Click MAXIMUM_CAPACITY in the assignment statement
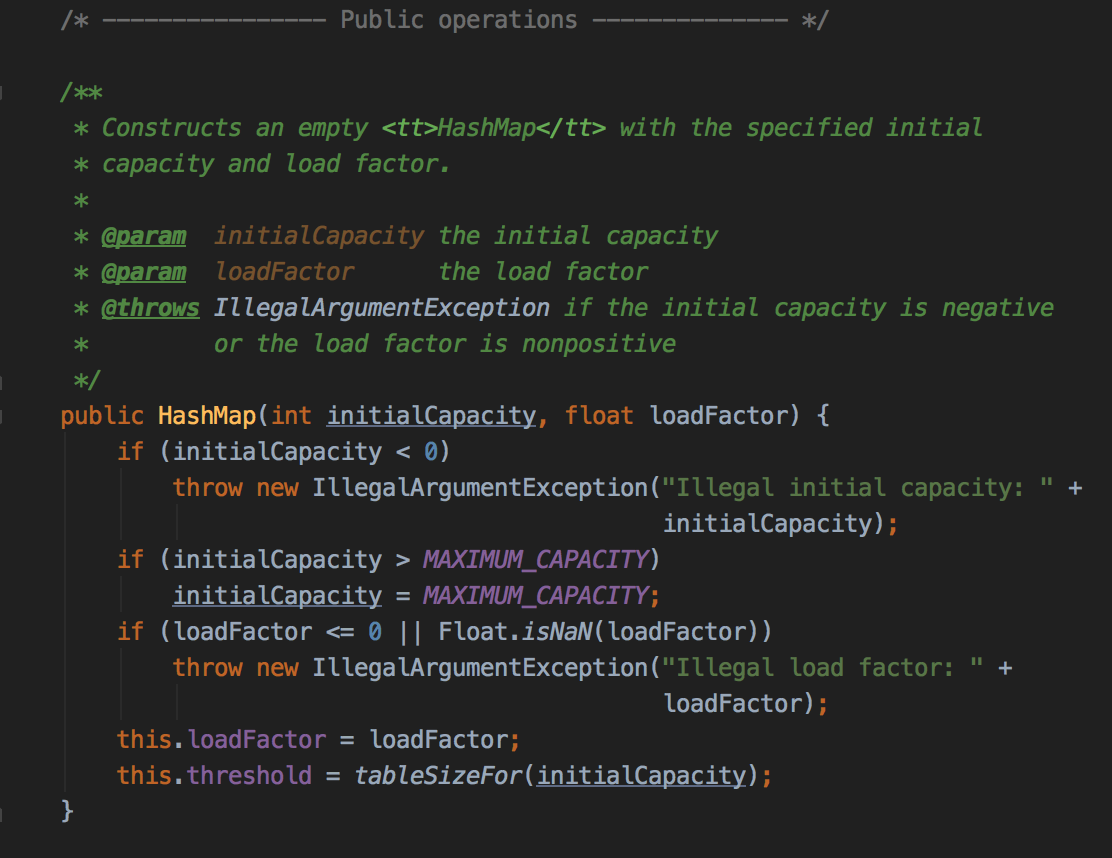 (x=536, y=596)
